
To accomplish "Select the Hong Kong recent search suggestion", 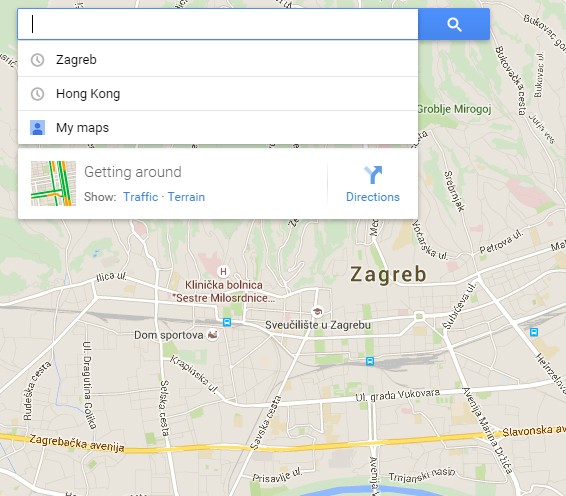I will tap(218, 94).
